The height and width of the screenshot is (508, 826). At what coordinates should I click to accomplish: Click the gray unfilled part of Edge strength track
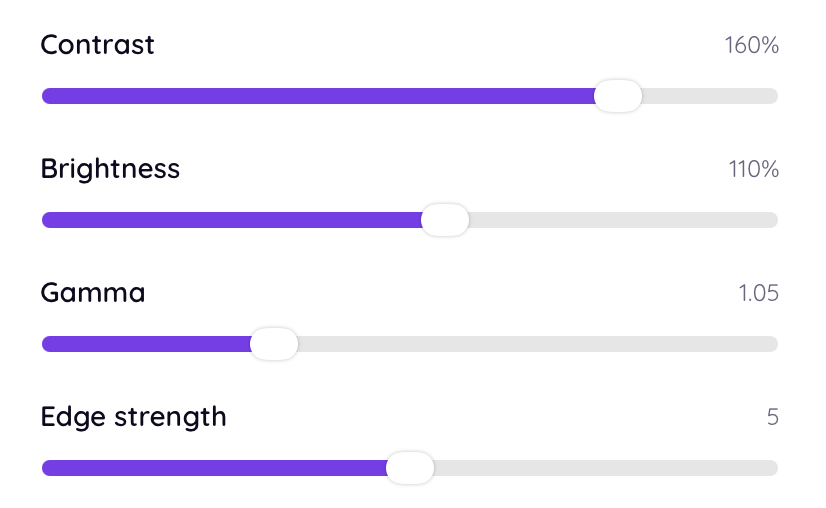coord(605,468)
